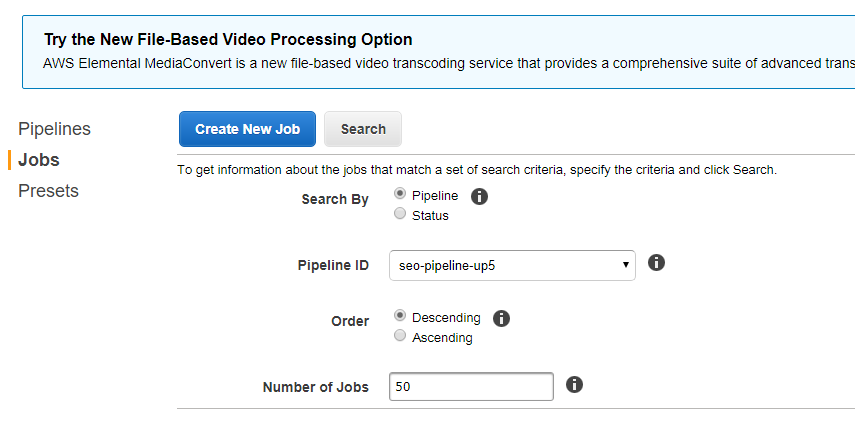Click the Number of Jobs label
This screenshot has width=855, height=425.
[x=316, y=387]
